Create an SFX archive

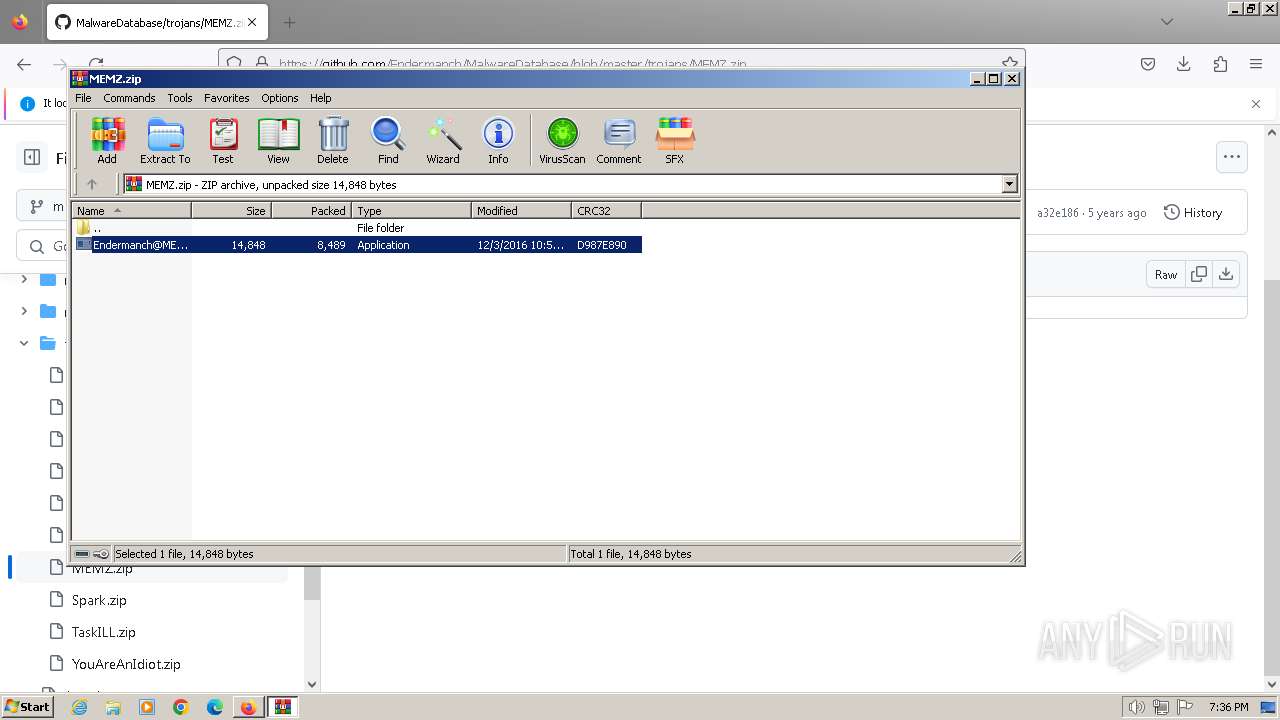(x=675, y=140)
